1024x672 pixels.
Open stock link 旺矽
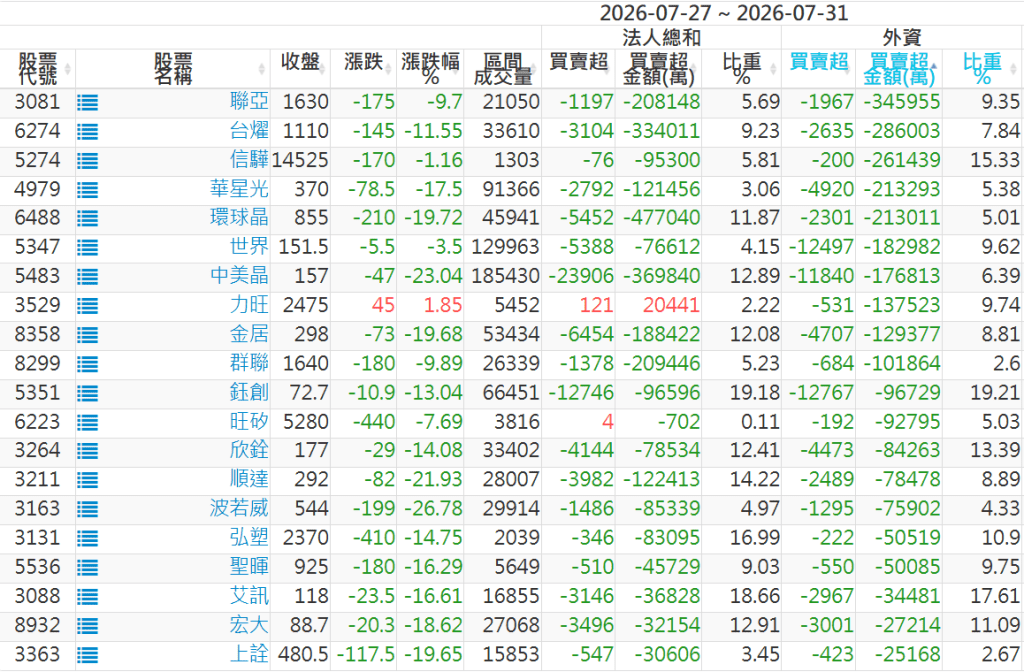pos(249,421)
